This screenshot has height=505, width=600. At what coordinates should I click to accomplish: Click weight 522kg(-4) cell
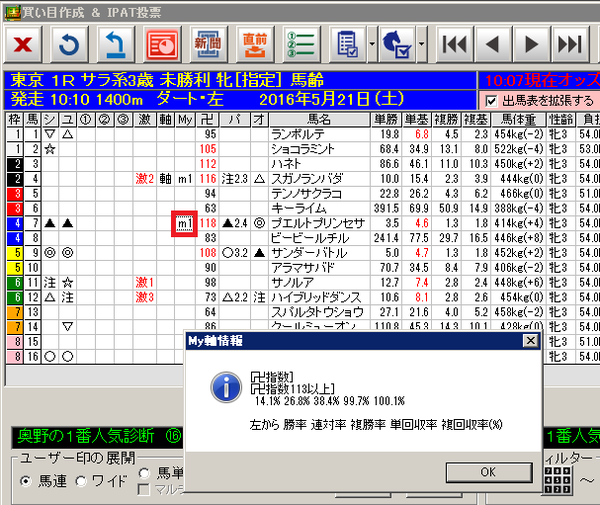[518, 149]
